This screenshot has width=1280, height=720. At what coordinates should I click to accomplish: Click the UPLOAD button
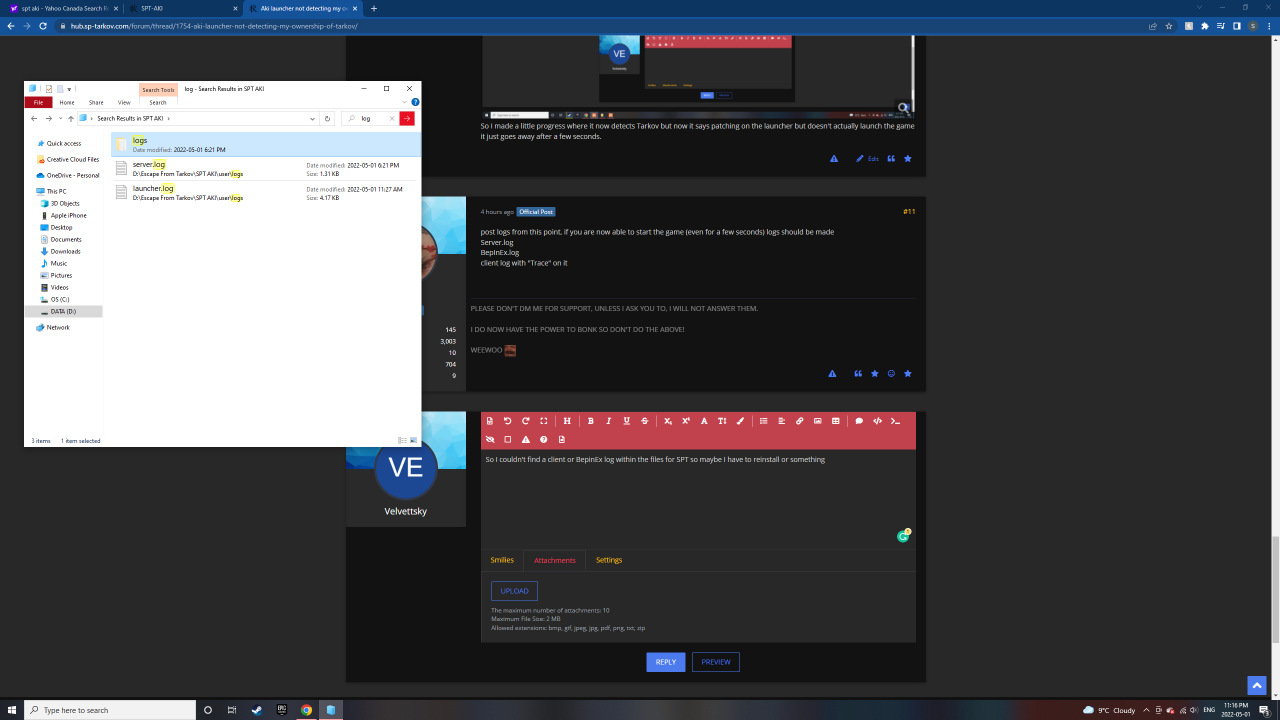(514, 591)
